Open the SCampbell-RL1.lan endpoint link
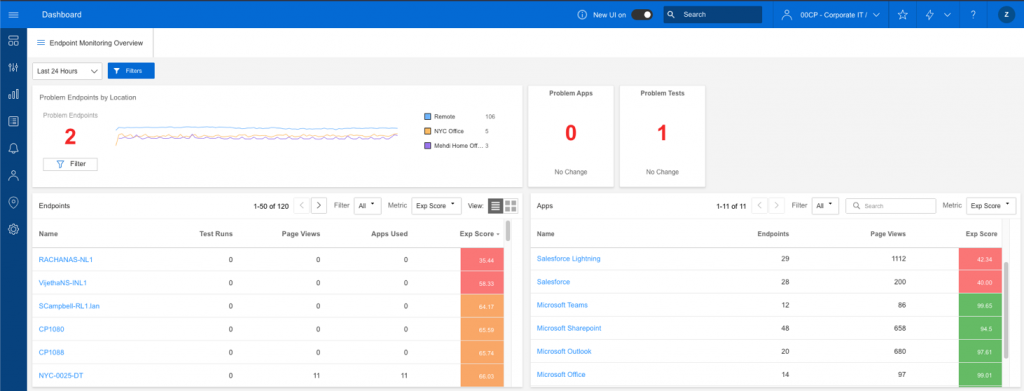The width and height of the screenshot is (1024, 391). (x=69, y=305)
